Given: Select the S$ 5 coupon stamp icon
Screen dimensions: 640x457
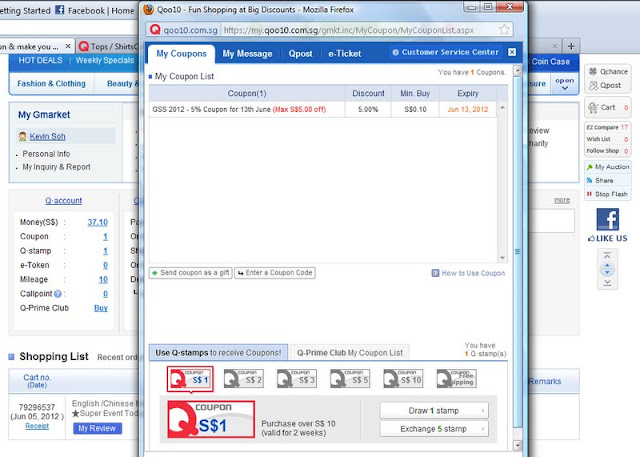Looking at the screenshot, I should click(x=350, y=379).
